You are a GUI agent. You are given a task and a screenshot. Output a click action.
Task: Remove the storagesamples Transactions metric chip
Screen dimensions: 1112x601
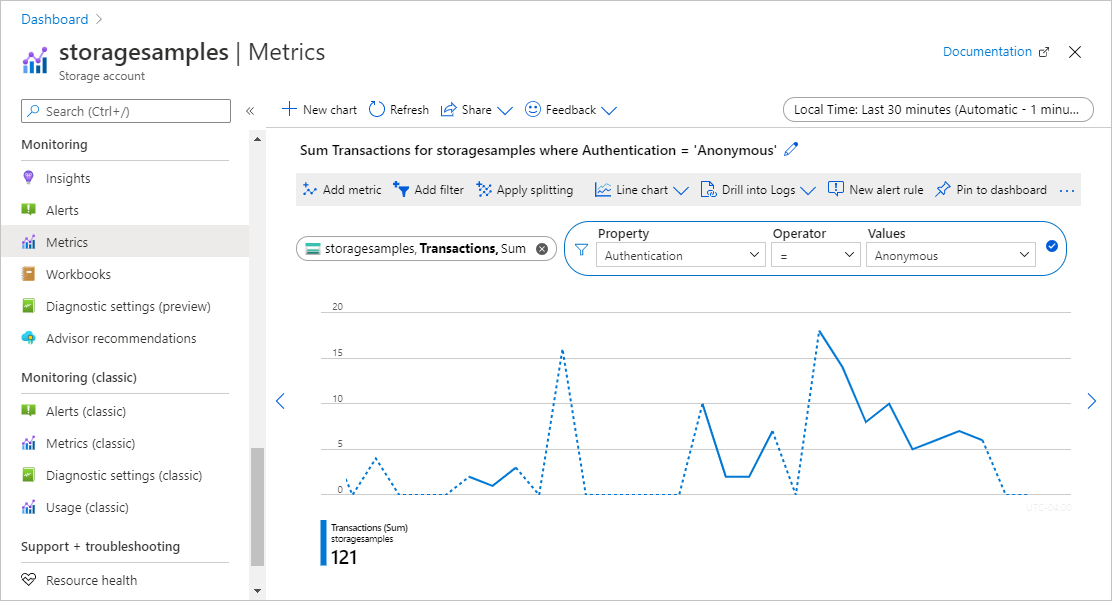[x=542, y=249]
